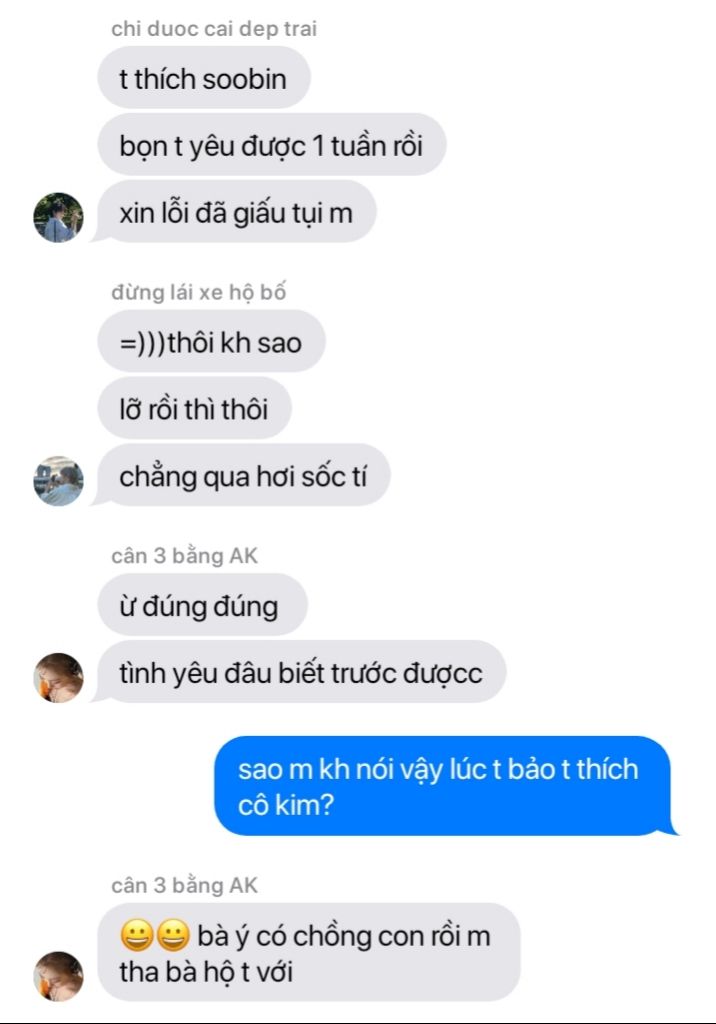Tap the 't thích soobin' message bubble
This screenshot has height=1024, width=716.
coord(204,78)
